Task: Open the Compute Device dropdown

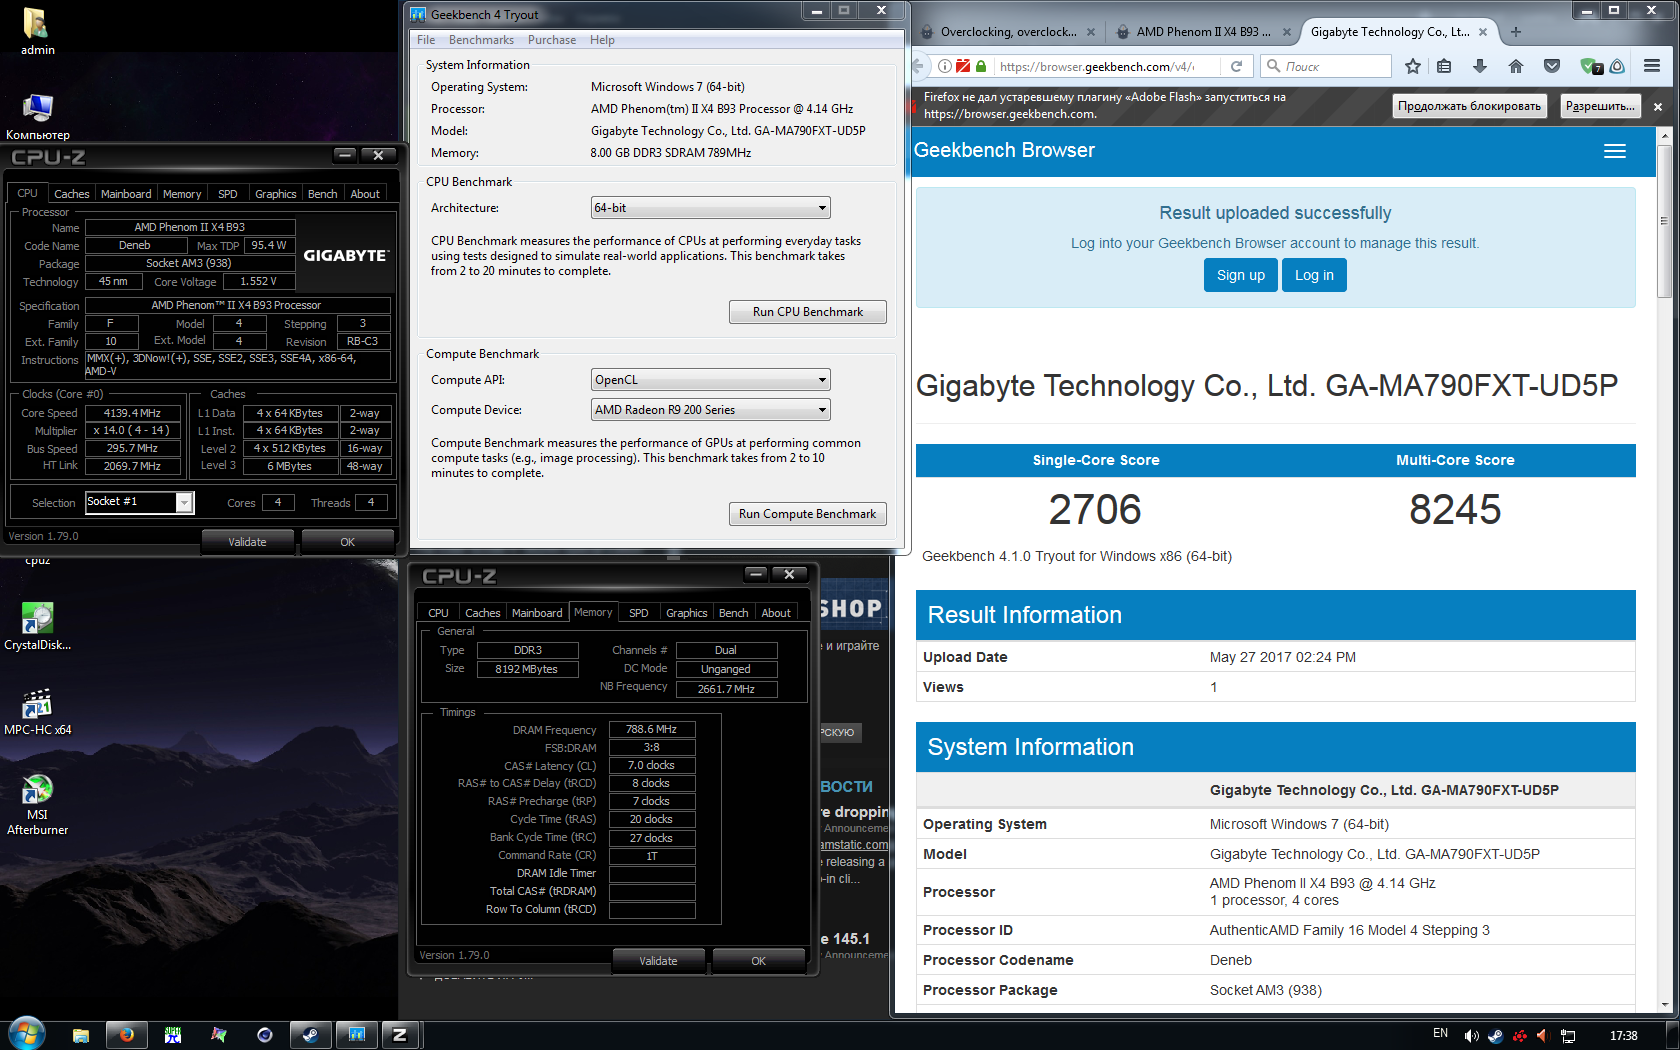Action: [711, 410]
